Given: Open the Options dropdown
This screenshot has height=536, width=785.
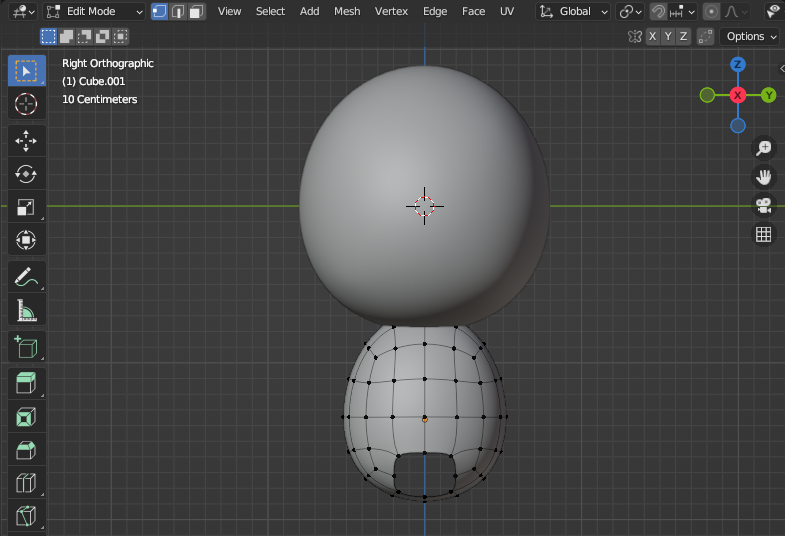Looking at the screenshot, I should (750, 36).
